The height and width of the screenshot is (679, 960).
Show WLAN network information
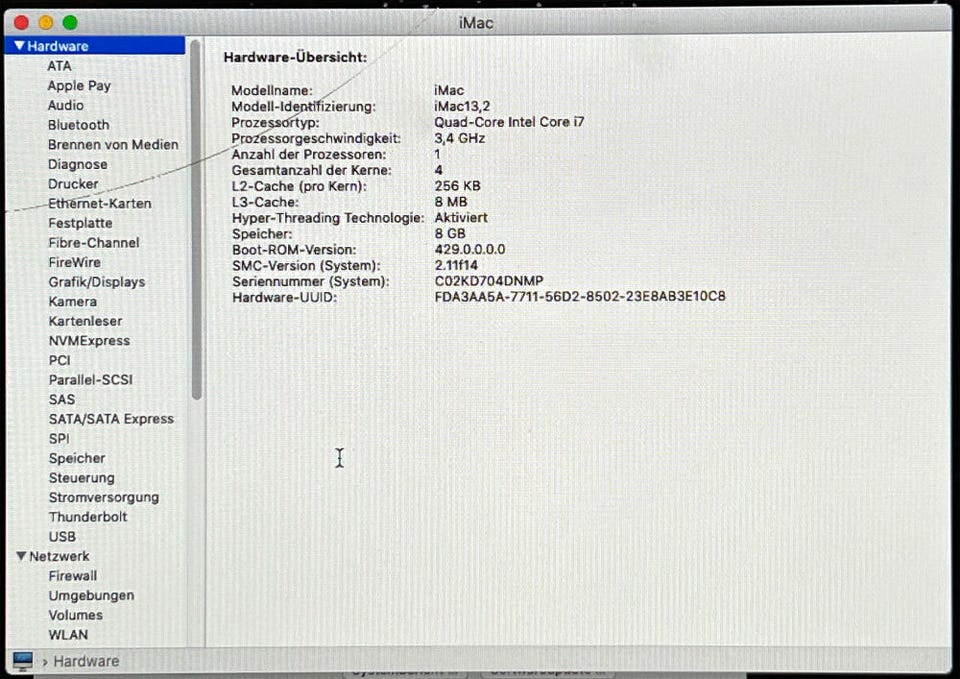(x=68, y=635)
